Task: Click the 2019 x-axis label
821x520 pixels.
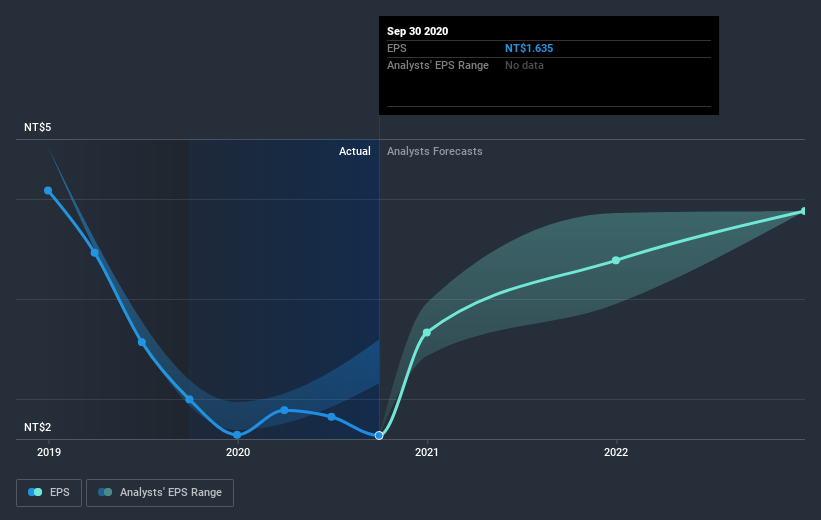Action: 48,452
